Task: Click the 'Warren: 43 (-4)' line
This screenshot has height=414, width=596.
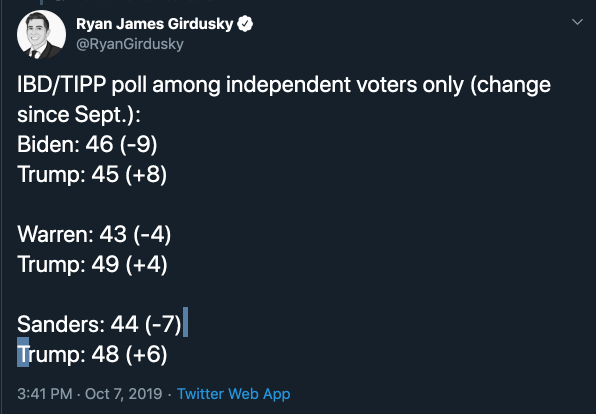Action: pyautogui.click(x=94, y=234)
